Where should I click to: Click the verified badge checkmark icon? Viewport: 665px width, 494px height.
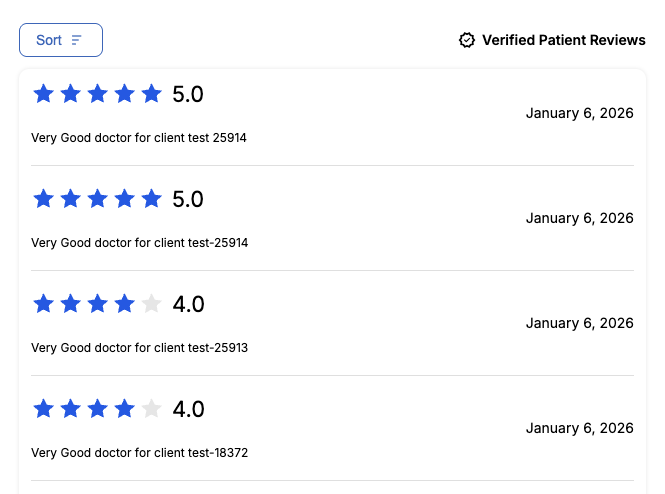[467, 40]
